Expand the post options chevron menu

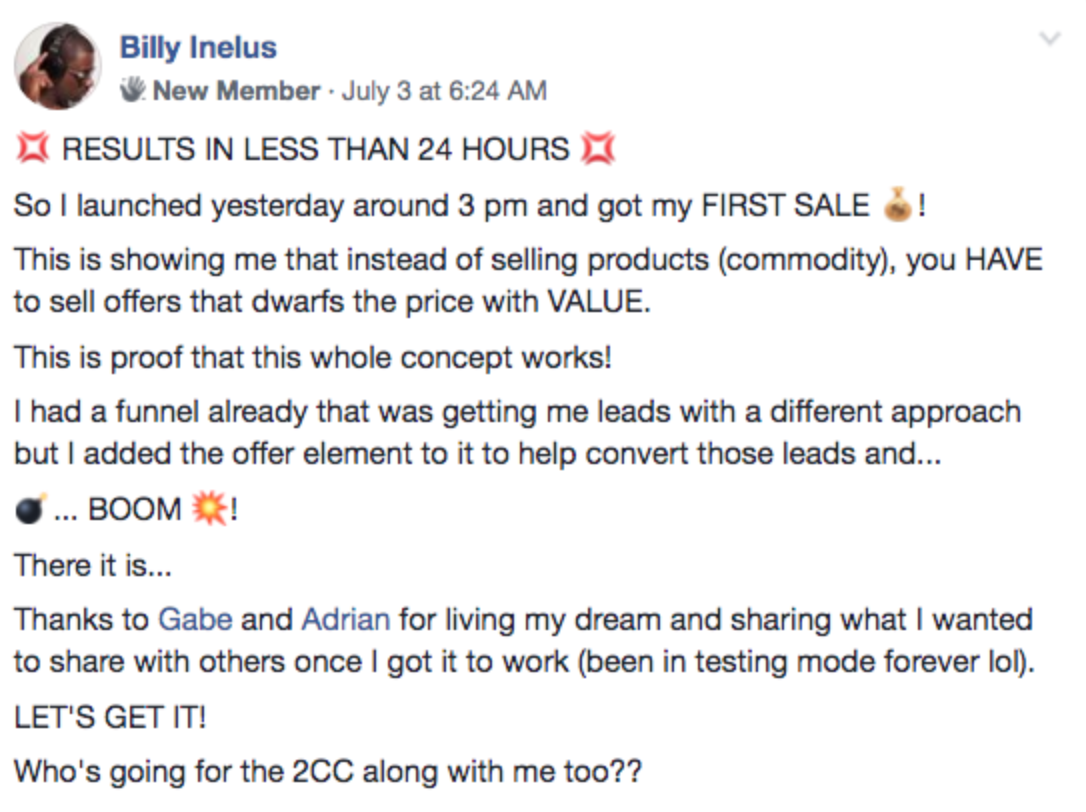1051,39
